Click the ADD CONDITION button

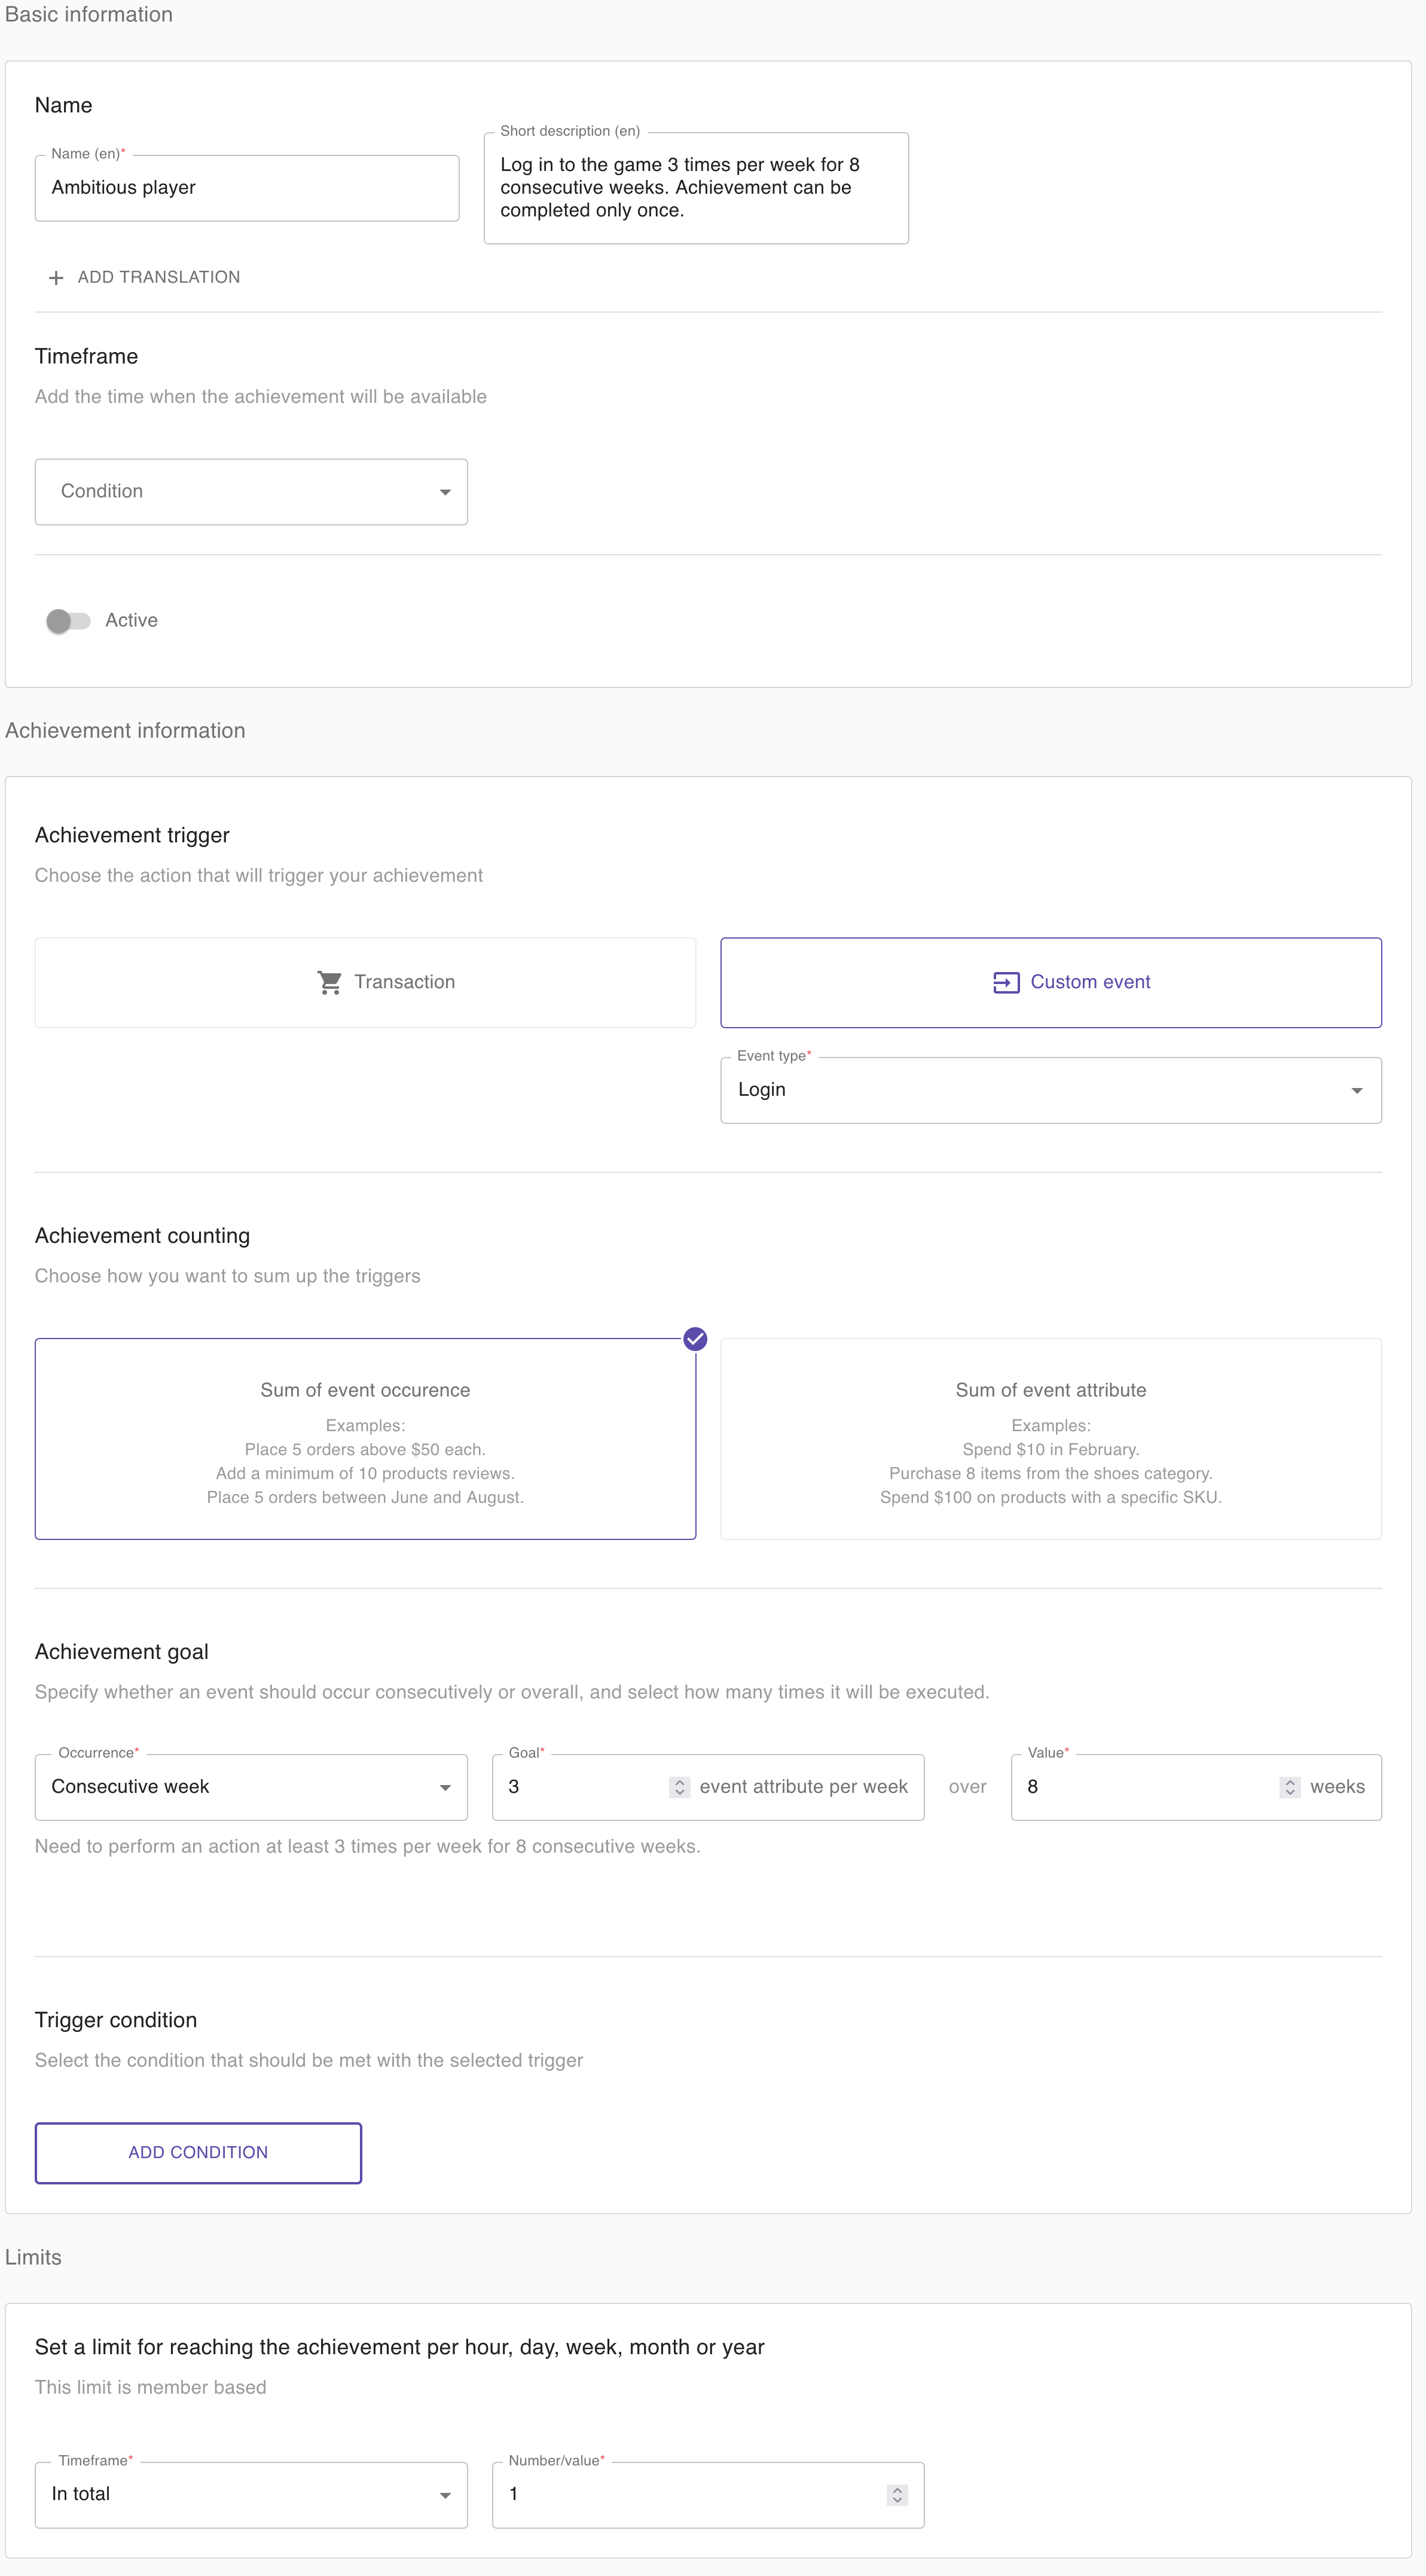[198, 2153]
